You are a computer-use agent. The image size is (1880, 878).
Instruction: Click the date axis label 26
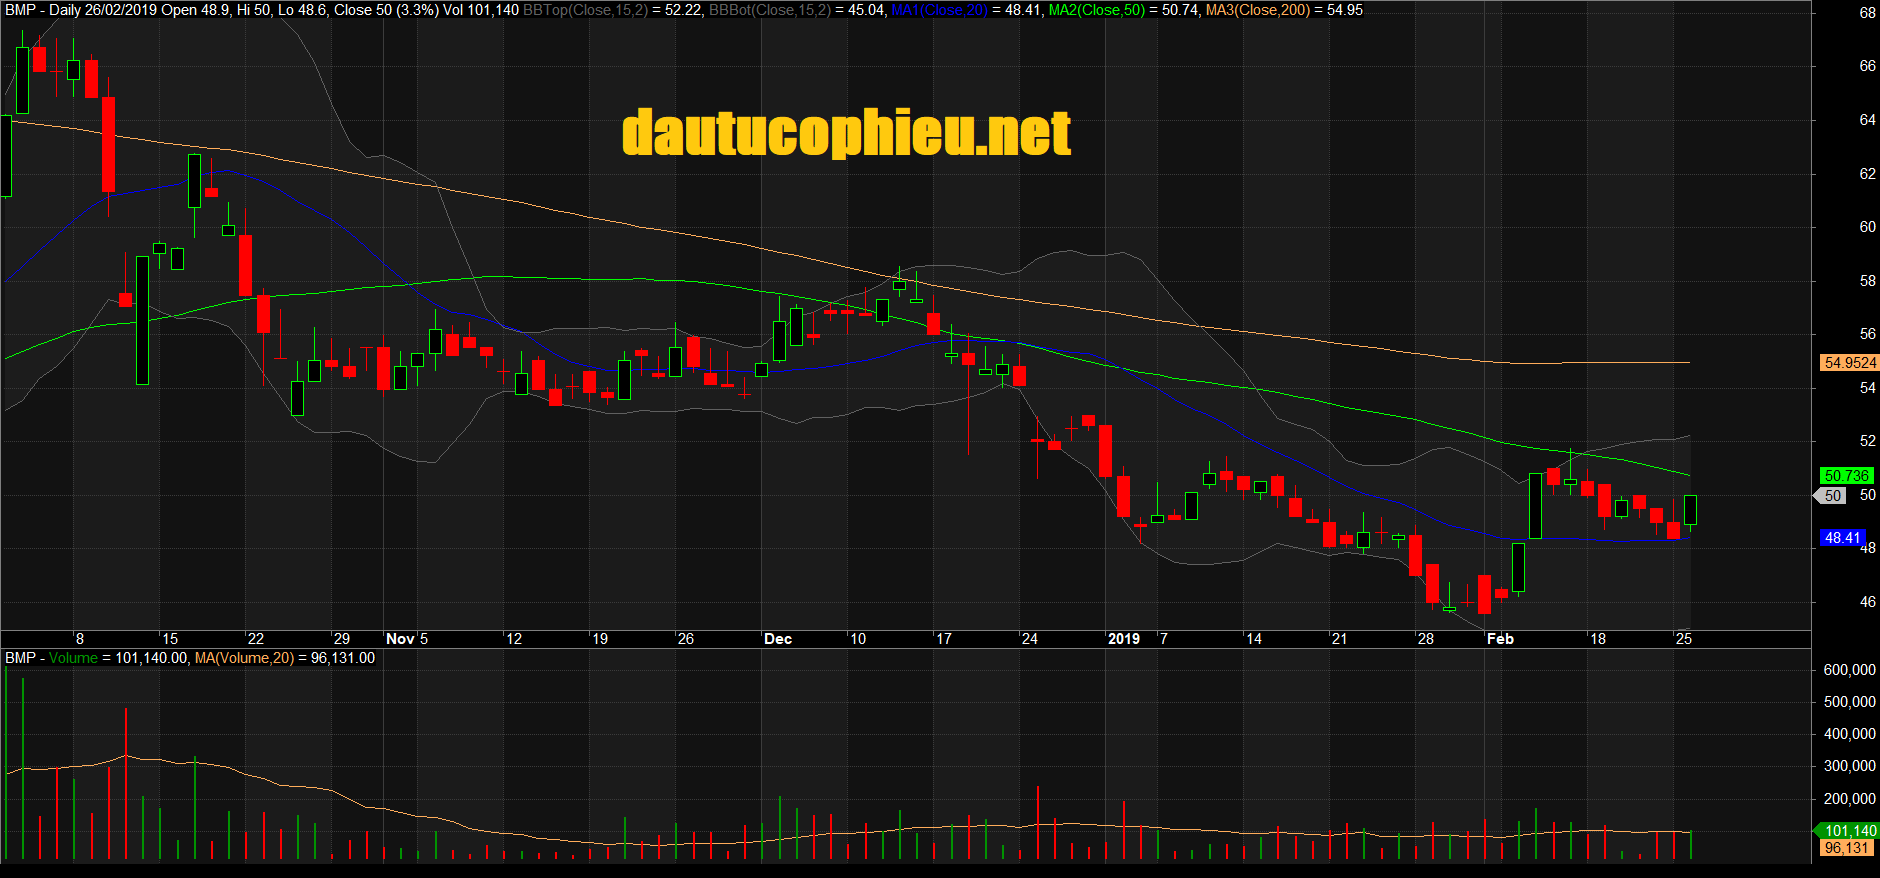coord(686,639)
